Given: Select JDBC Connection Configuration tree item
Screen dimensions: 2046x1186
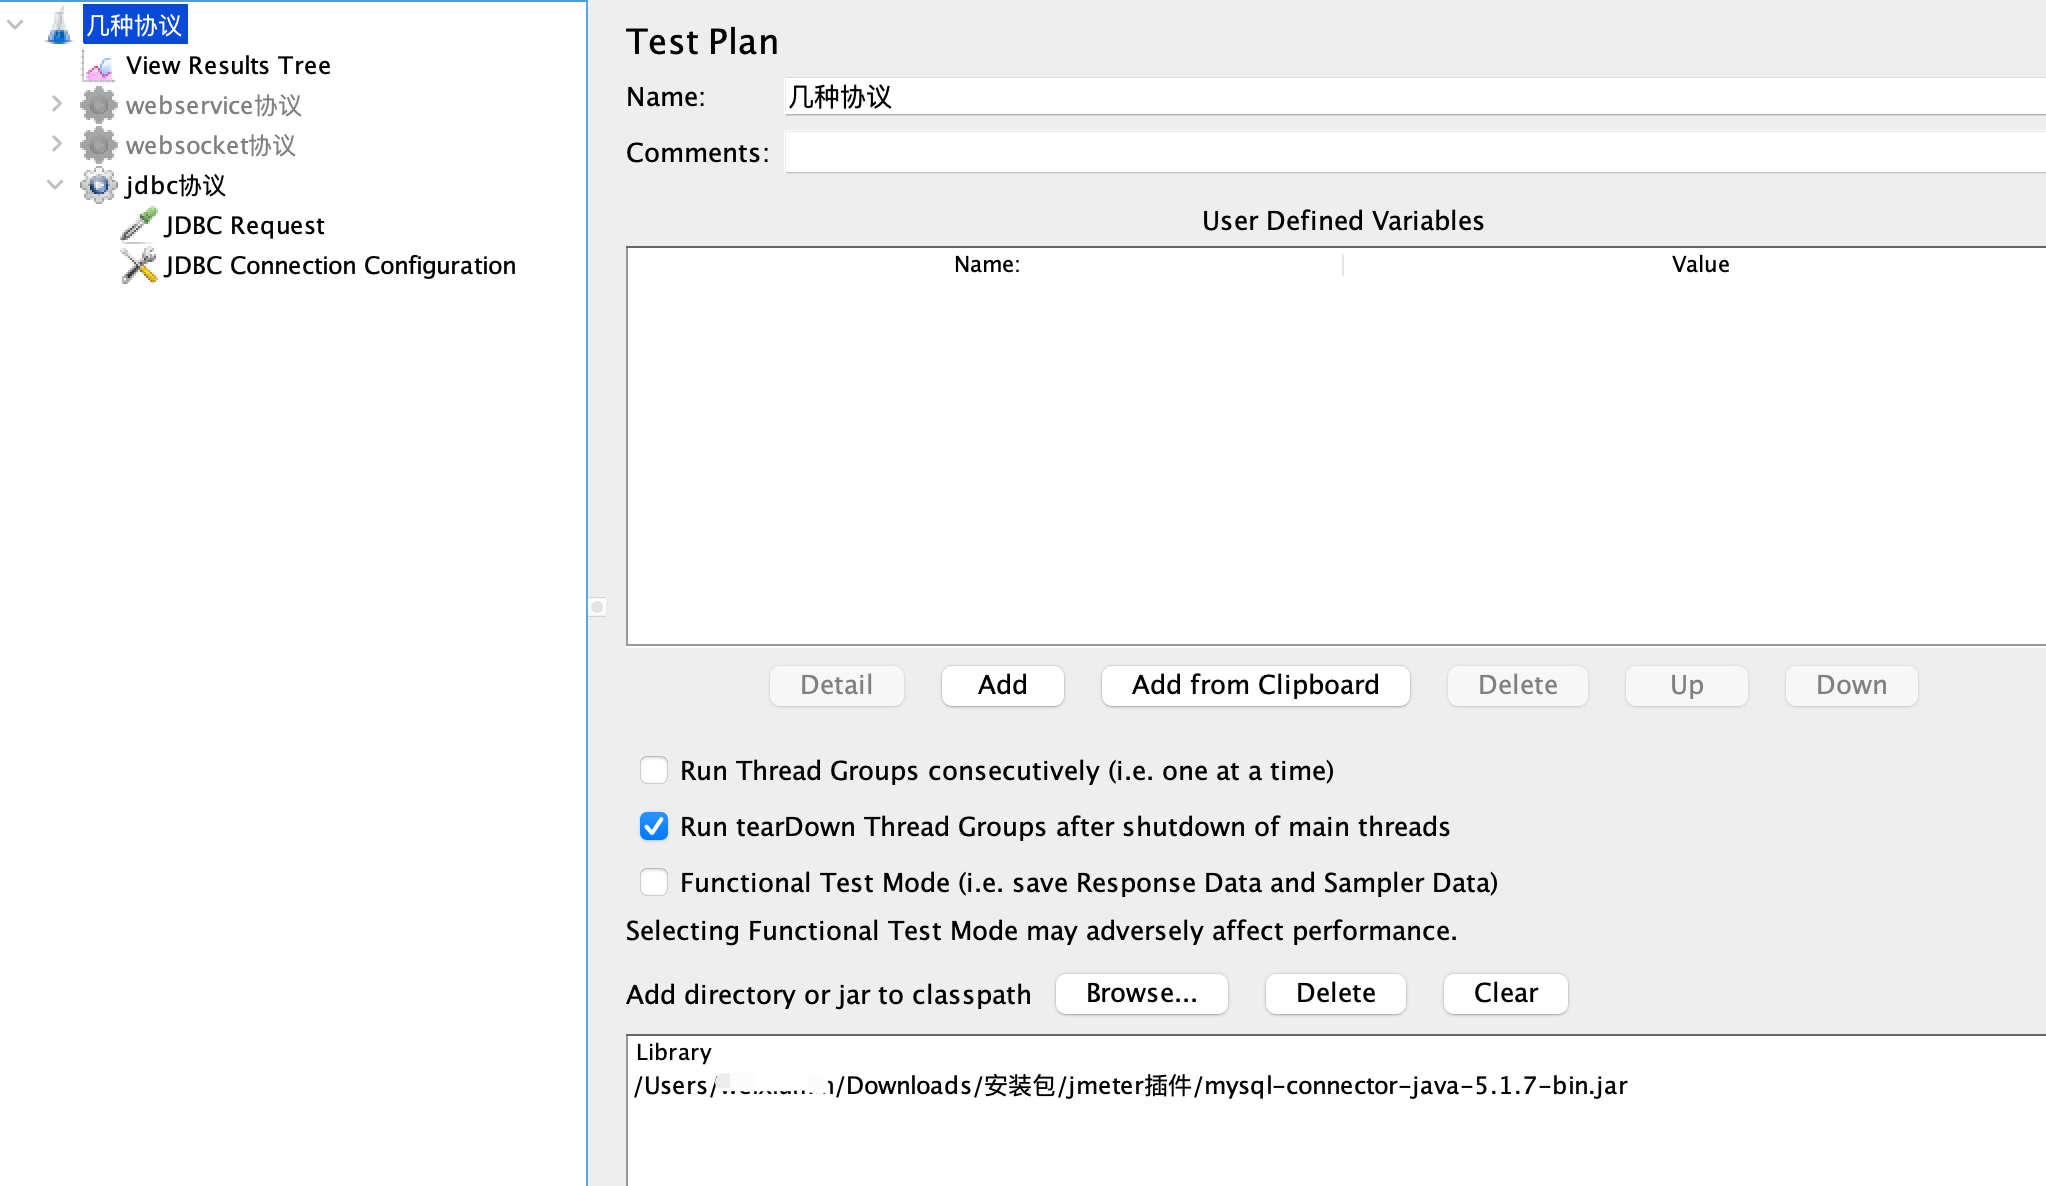Looking at the screenshot, I should click(x=340, y=265).
